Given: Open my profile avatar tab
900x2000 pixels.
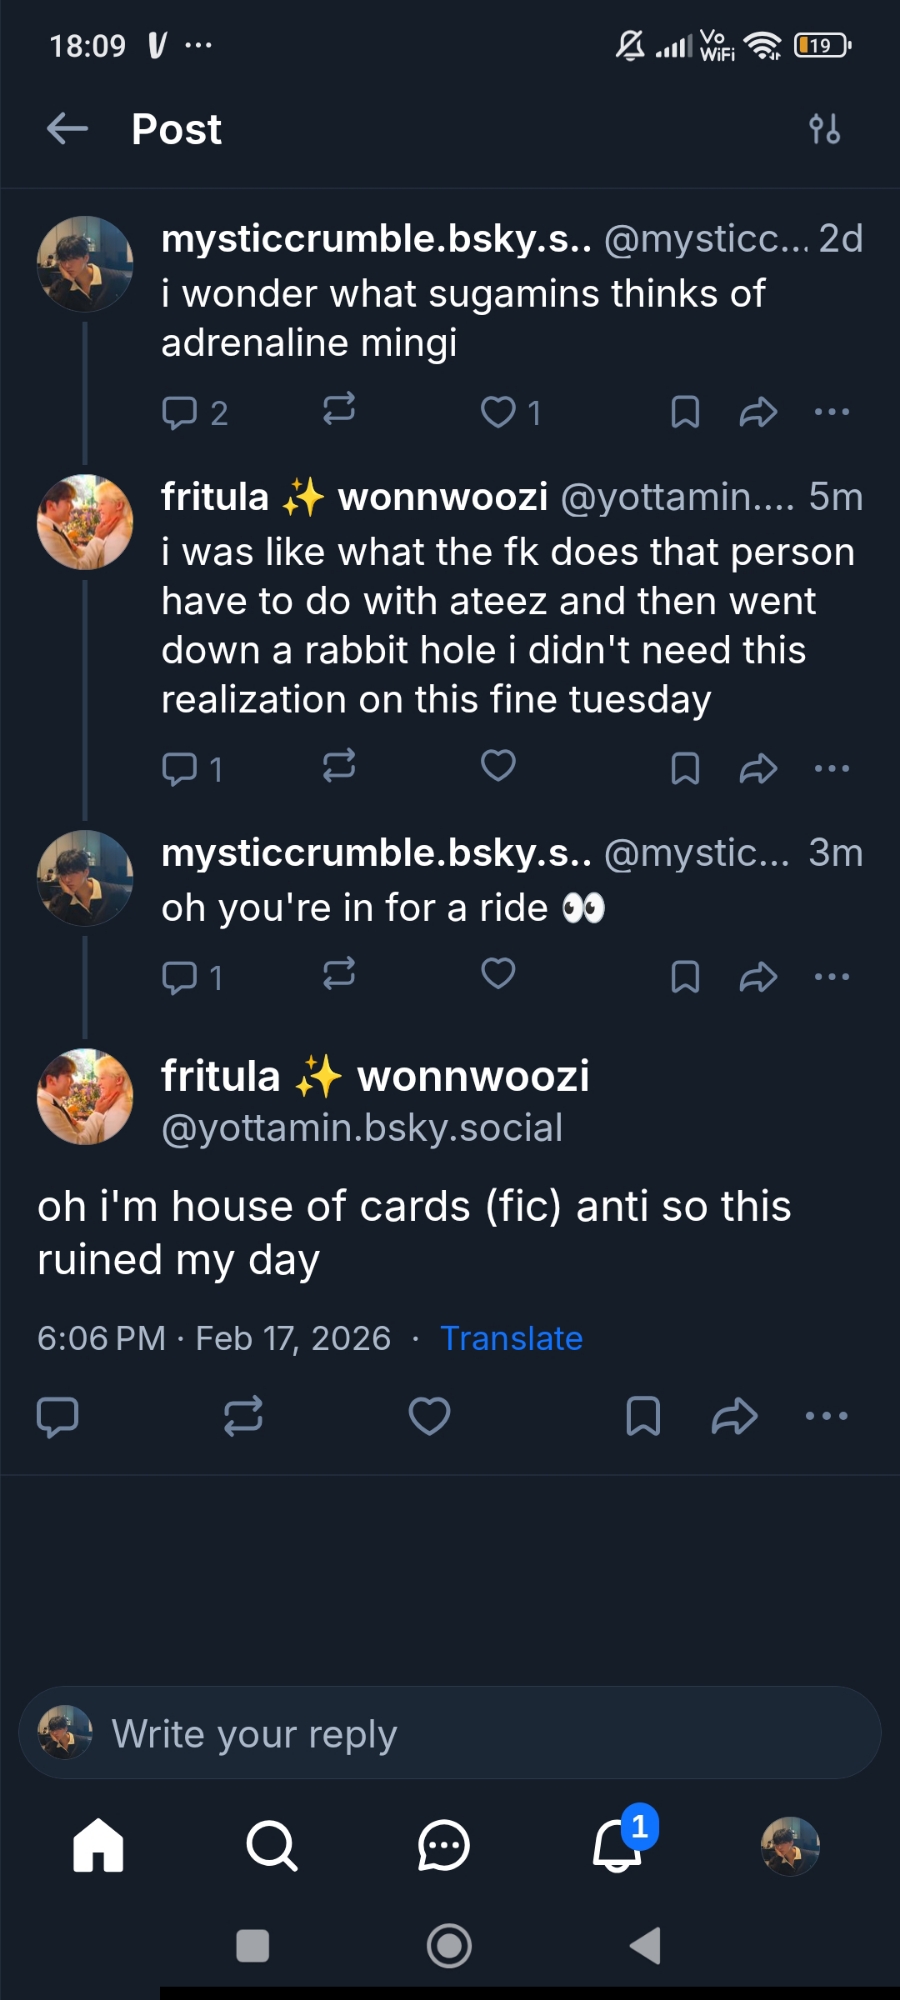Looking at the screenshot, I should pos(790,1845).
